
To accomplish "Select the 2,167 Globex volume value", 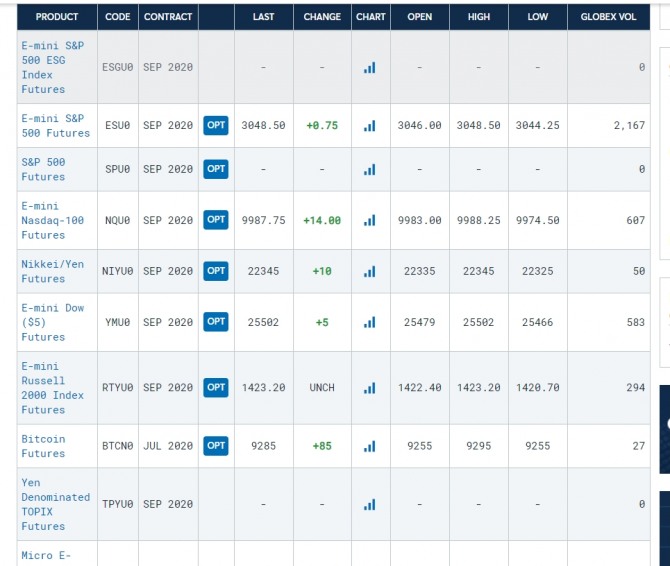I will tap(629, 126).
